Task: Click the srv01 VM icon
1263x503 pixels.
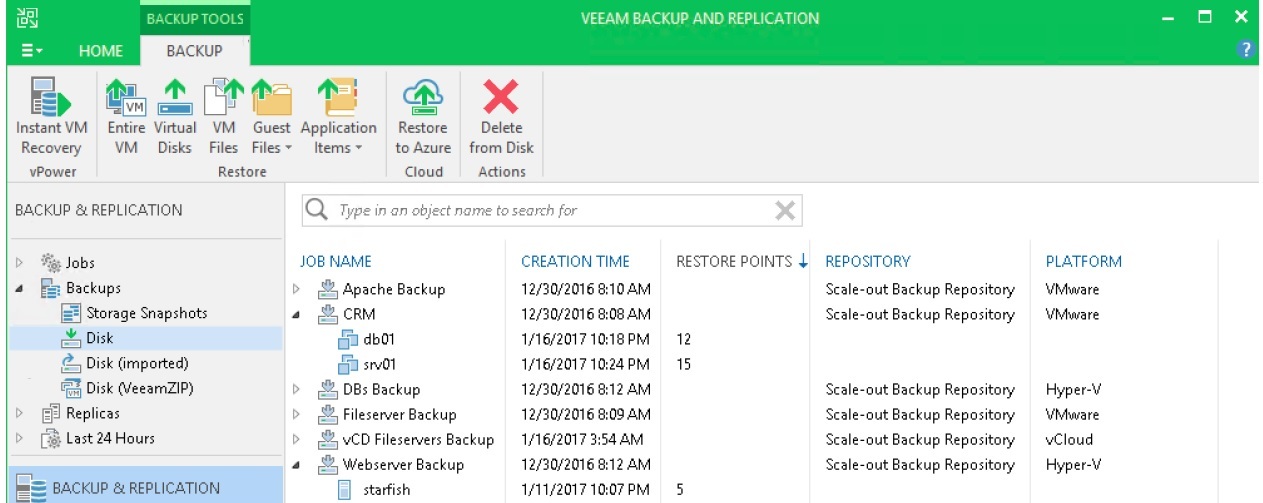Action: click(348, 364)
